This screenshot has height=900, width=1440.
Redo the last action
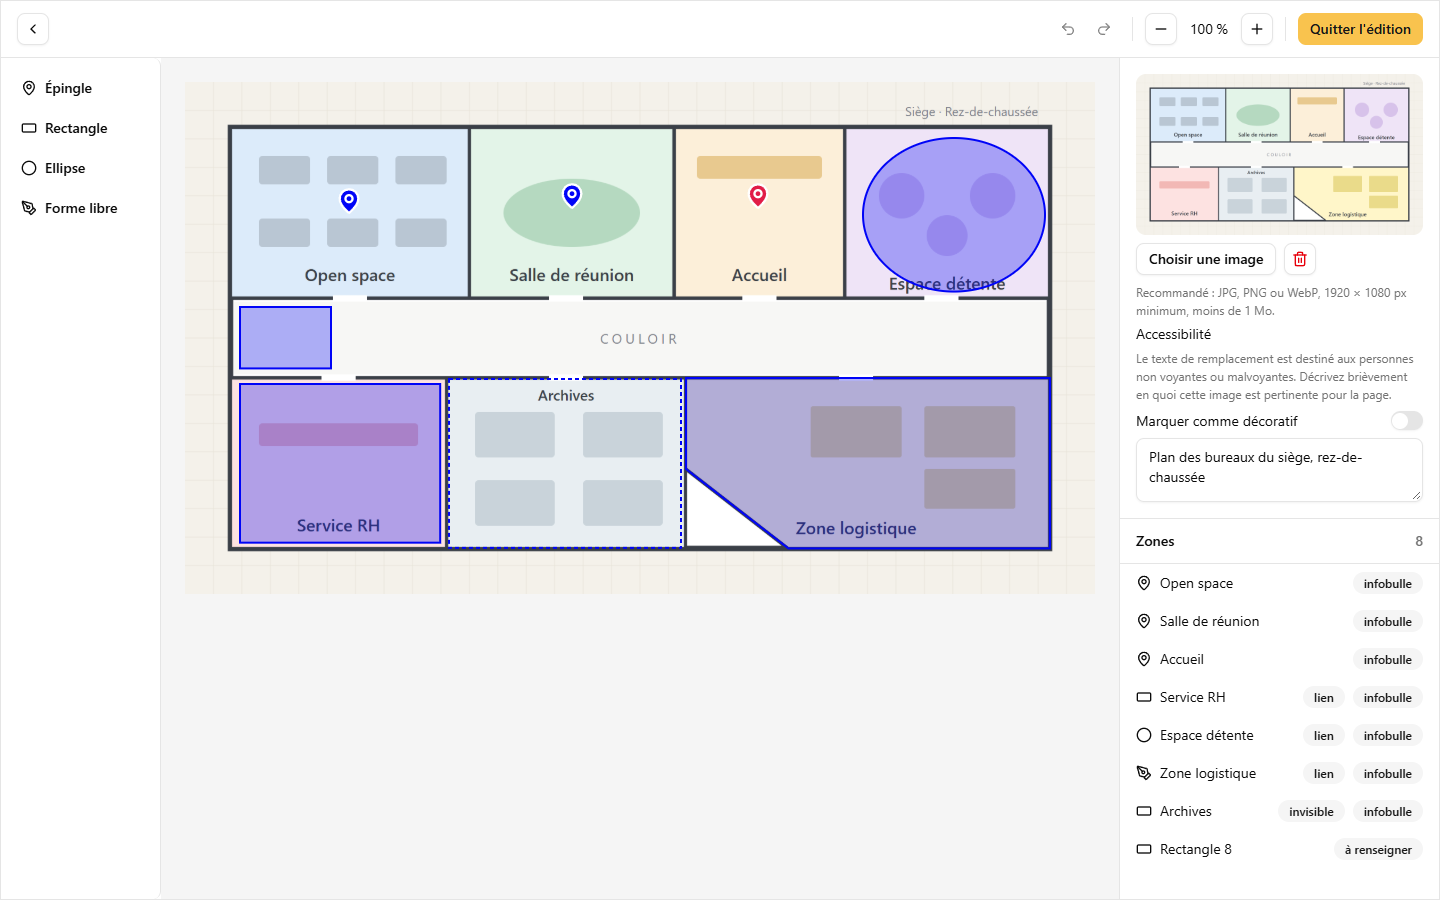coord(1104,29)
